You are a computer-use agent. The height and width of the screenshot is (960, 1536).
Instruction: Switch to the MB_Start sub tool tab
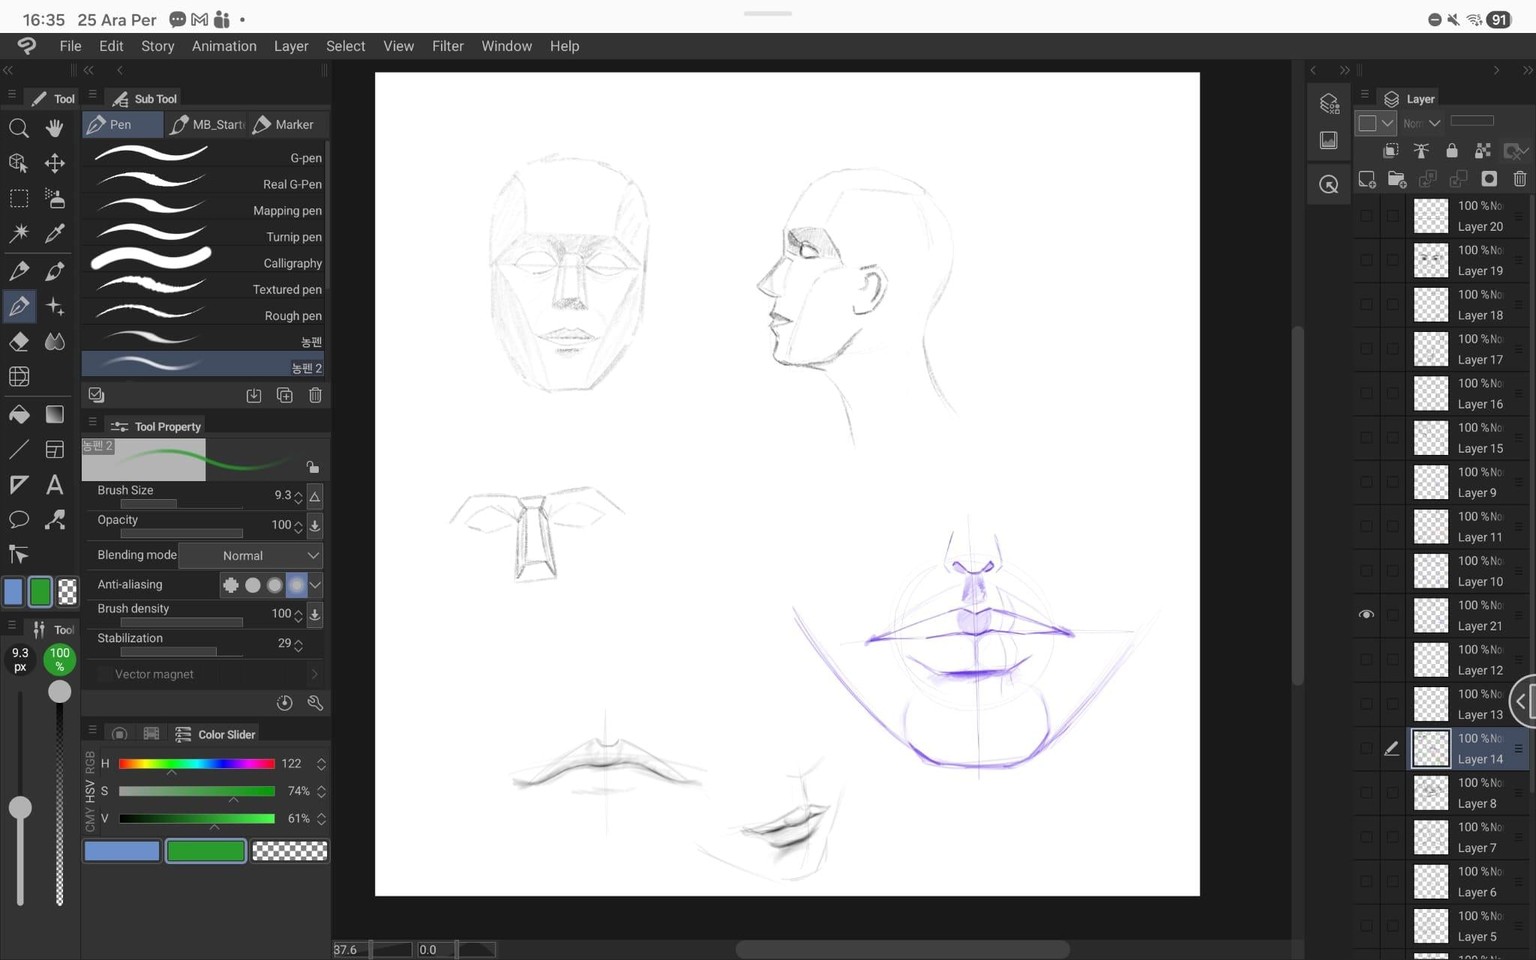click(x=207, y=125)
